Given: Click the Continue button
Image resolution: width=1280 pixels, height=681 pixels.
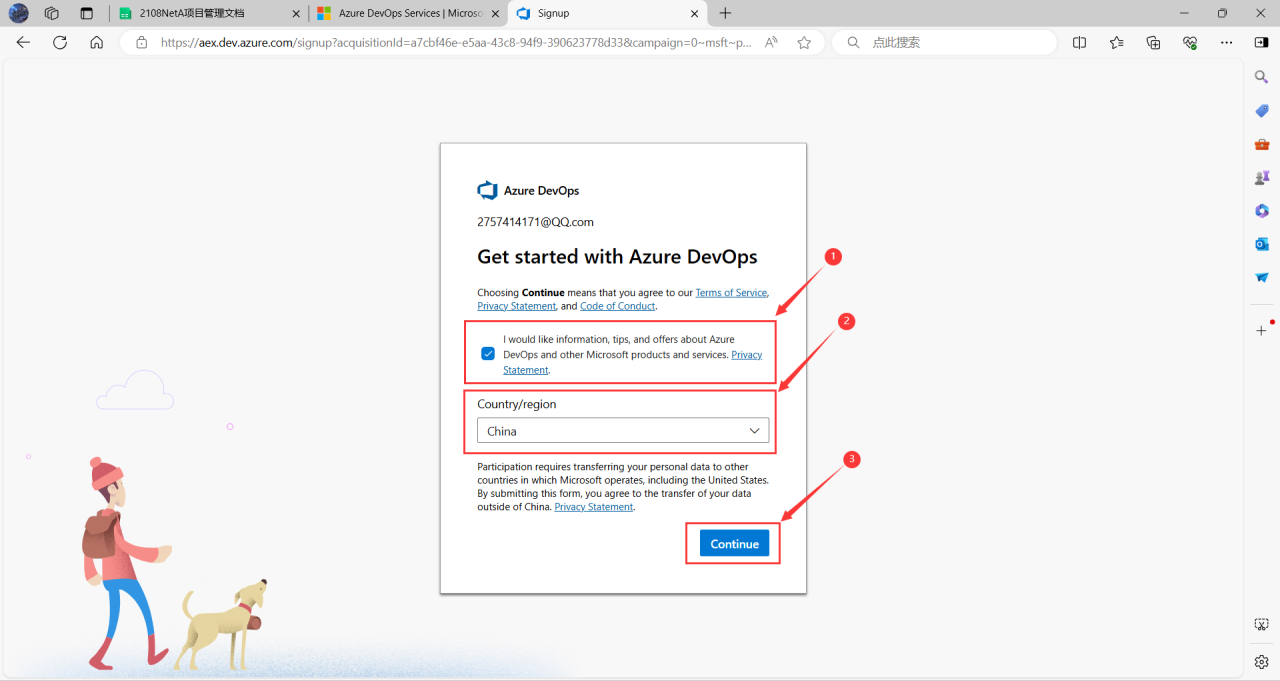Looking at the screenshot, I should 735,544.
